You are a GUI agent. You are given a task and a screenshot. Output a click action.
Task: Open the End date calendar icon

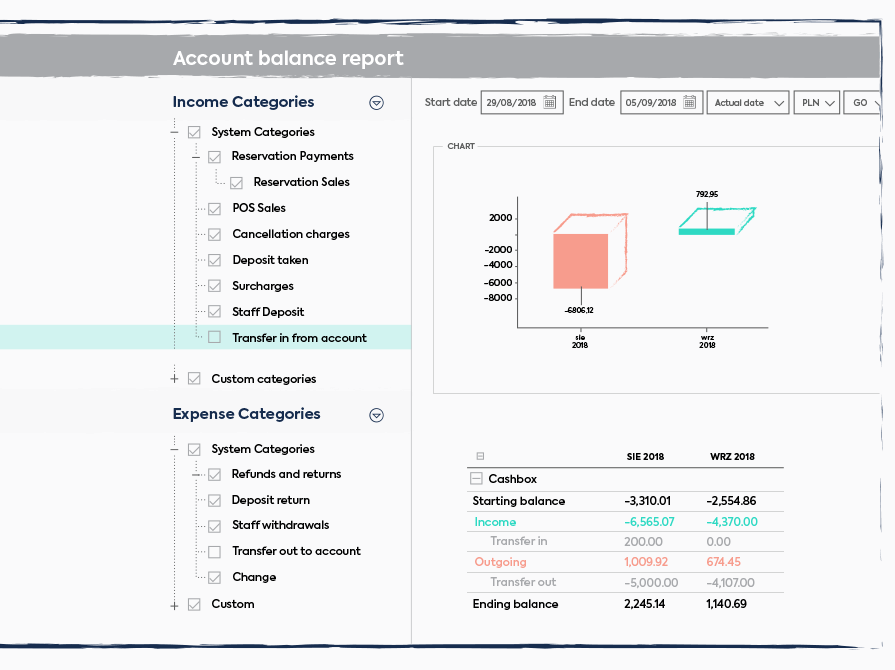(690, 103)
